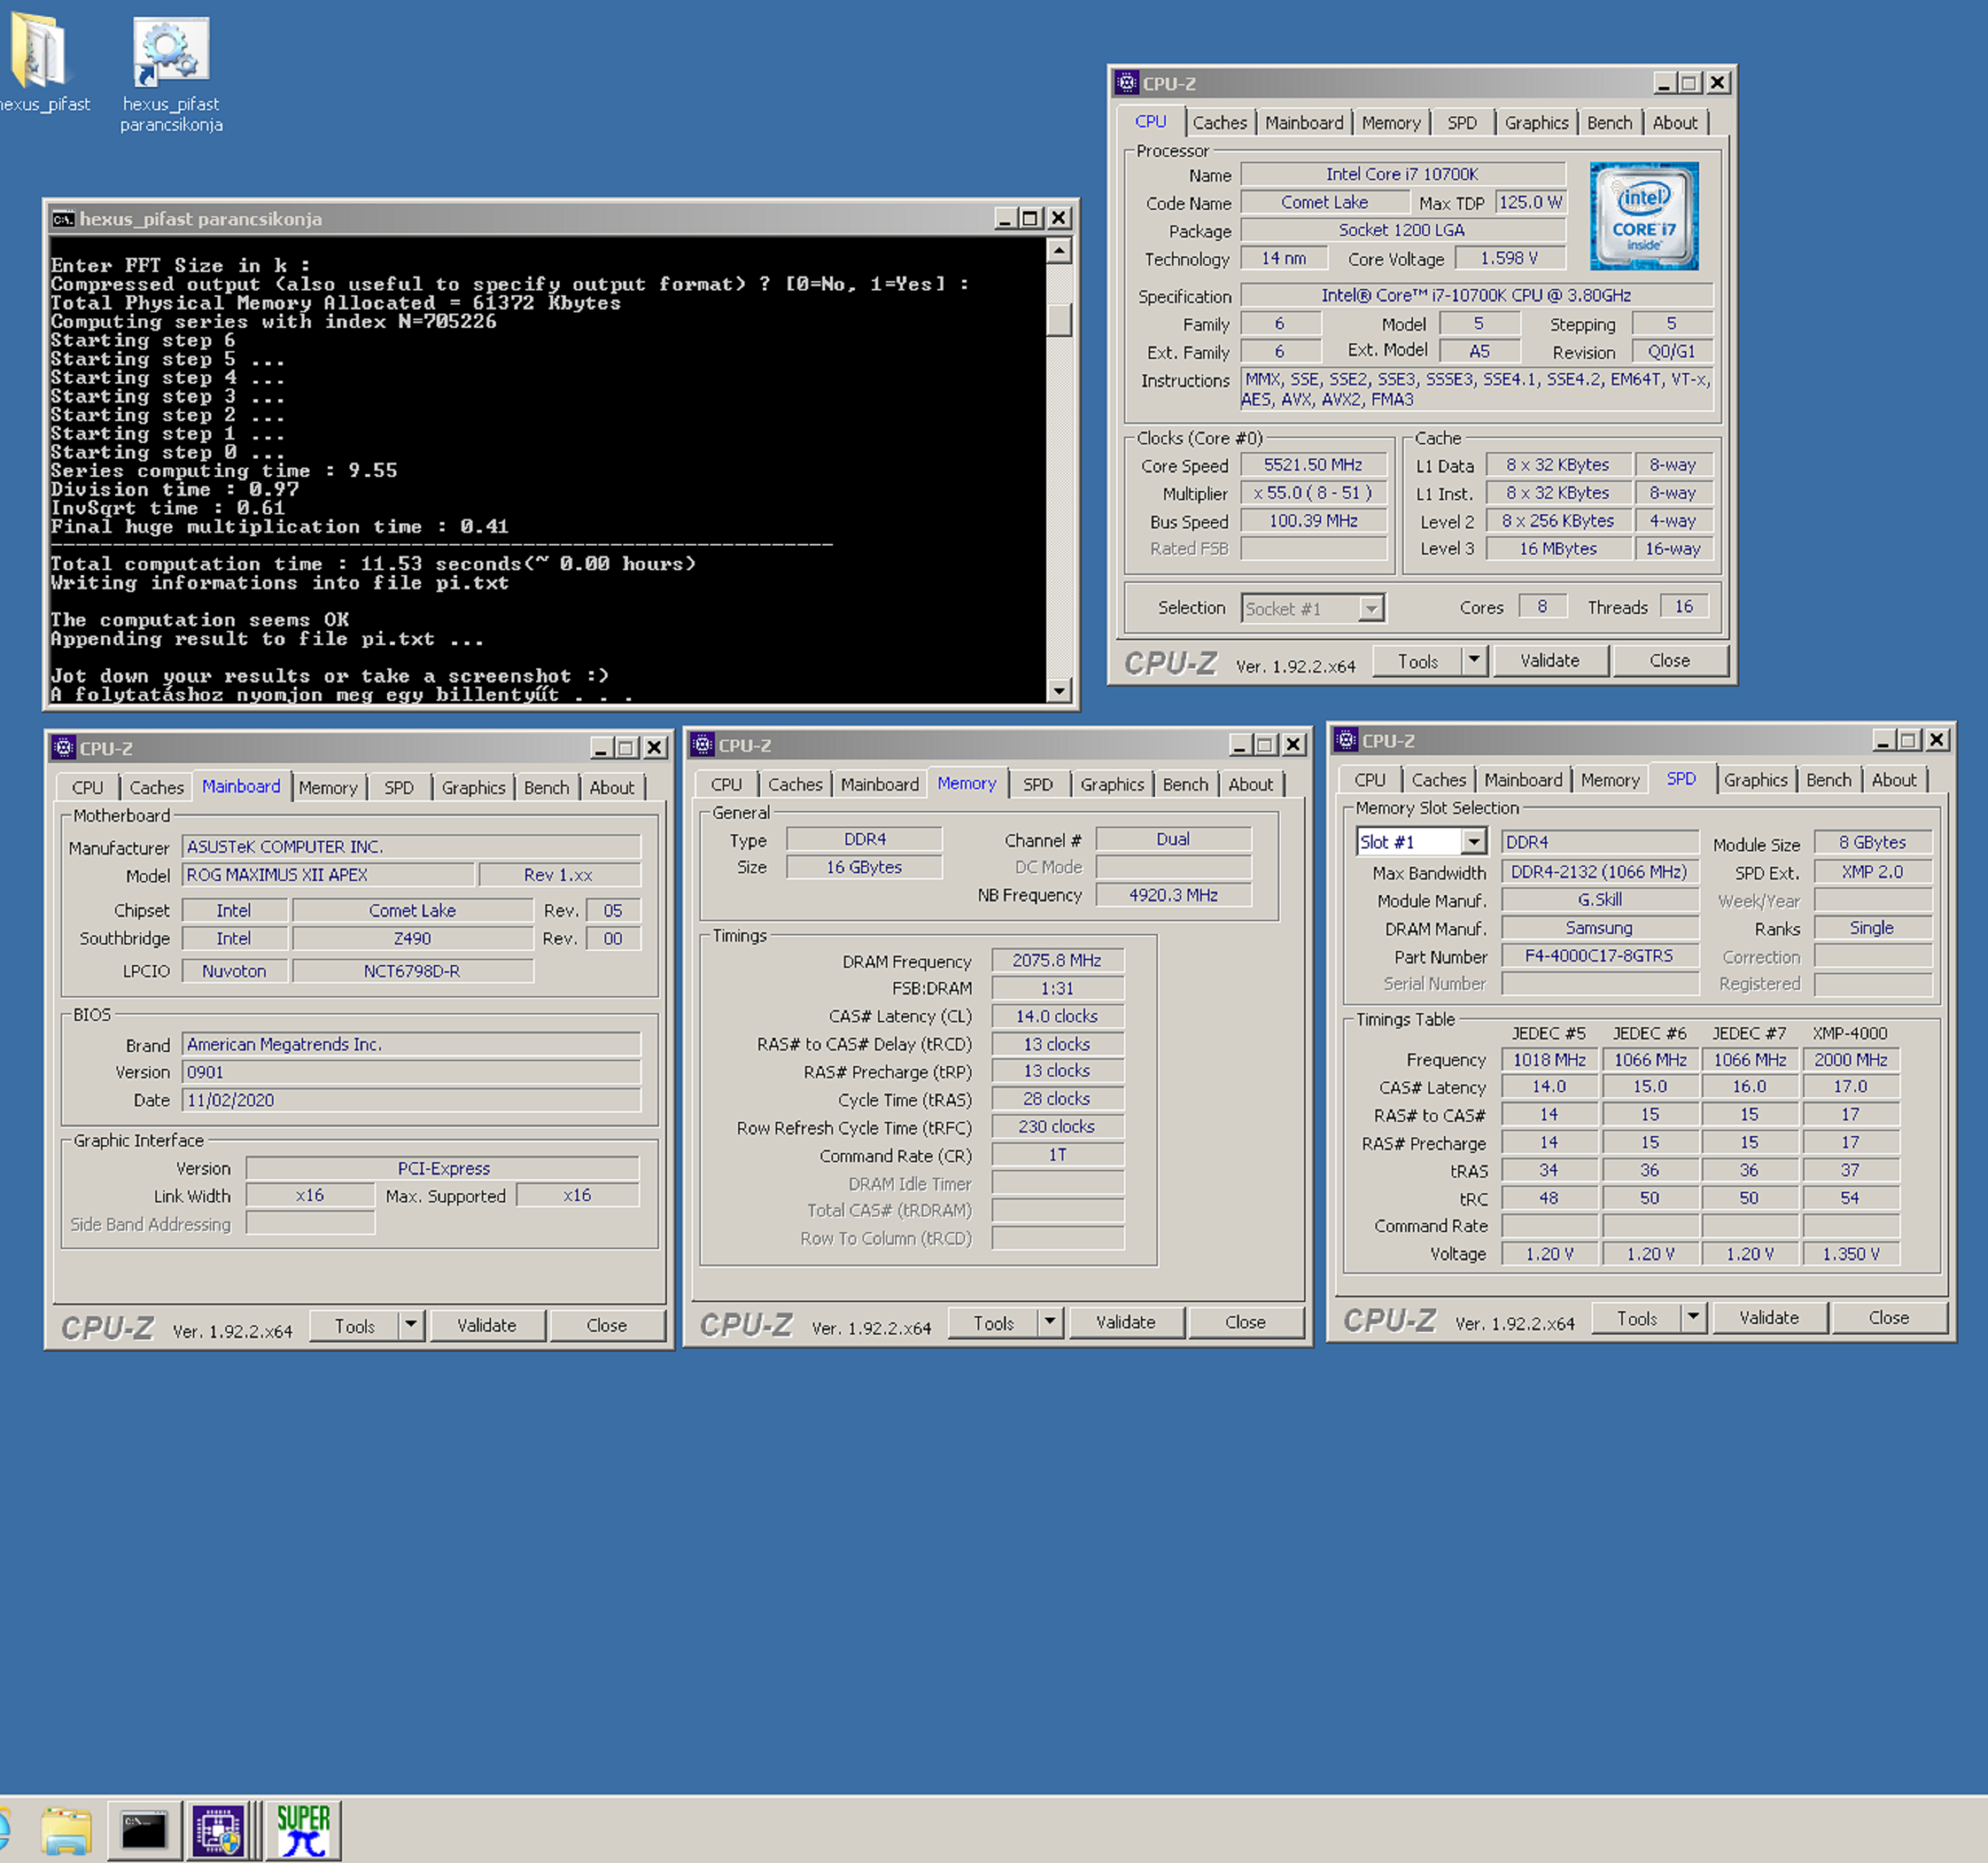This screenshot has width=1988, height=1863.
Task: Click CPU-Z title icon in CPU tab window
Action: click(x=1127, y=82)
